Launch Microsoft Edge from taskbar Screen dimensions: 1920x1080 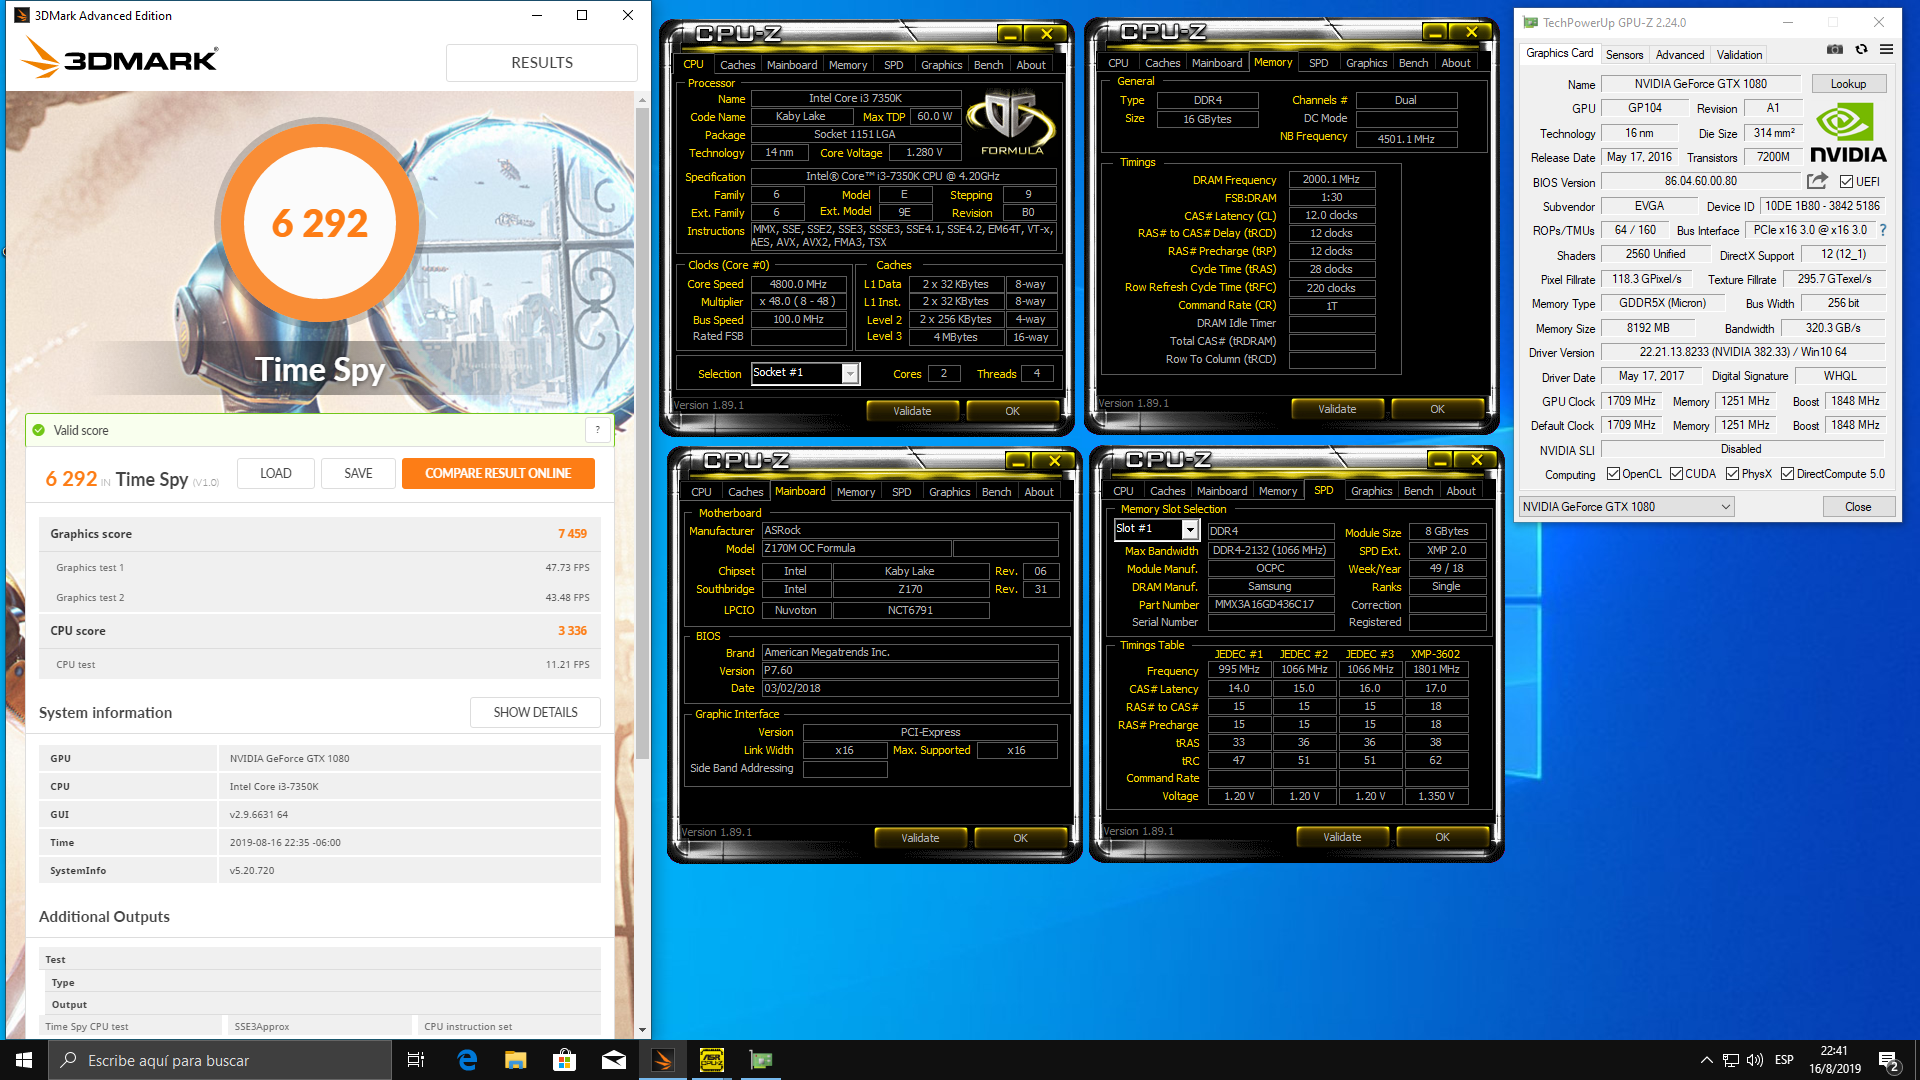pyautogui.click(x=466, y=1060)
